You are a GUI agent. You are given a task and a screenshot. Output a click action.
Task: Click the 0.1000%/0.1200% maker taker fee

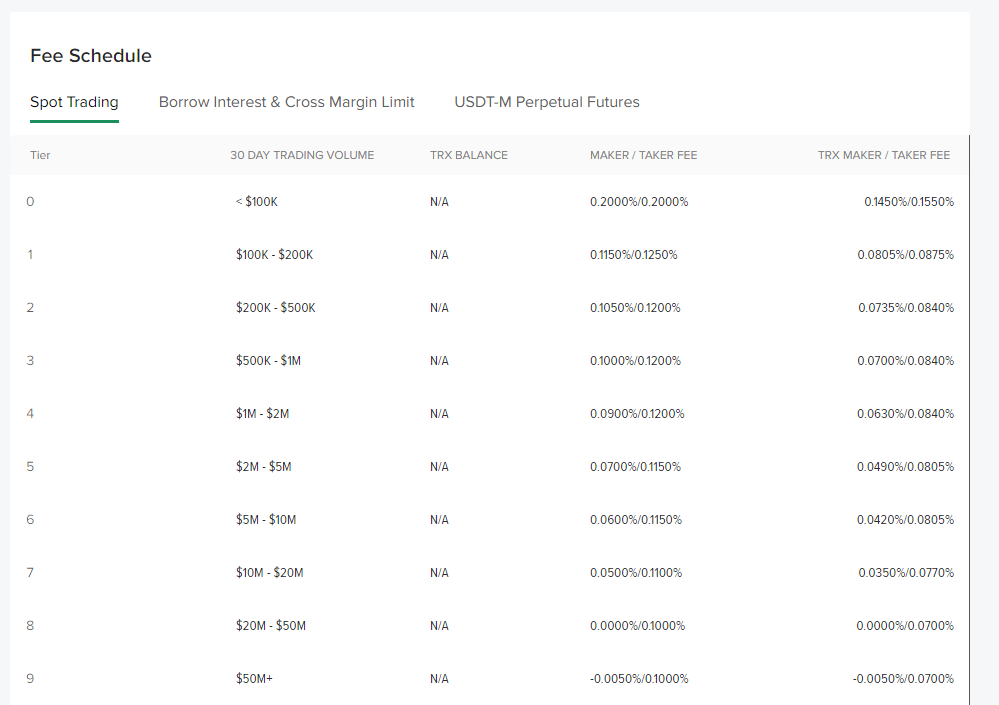pos(637,360)
